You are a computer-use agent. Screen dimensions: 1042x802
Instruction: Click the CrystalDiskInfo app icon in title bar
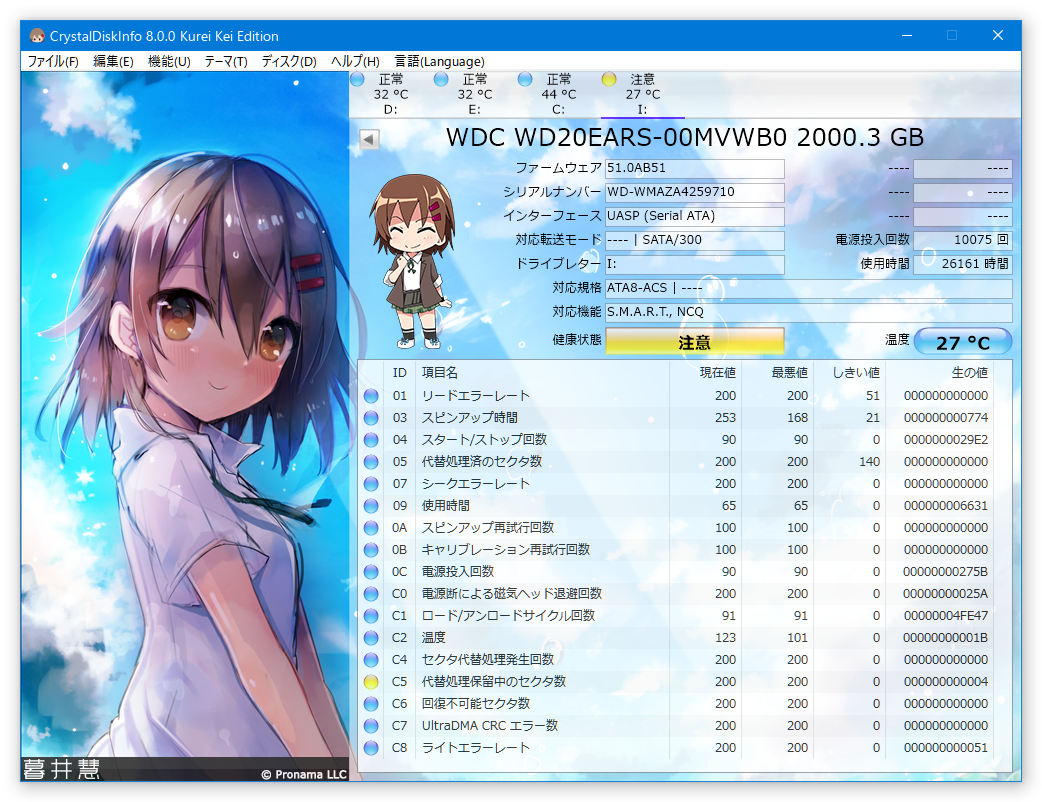37,36
